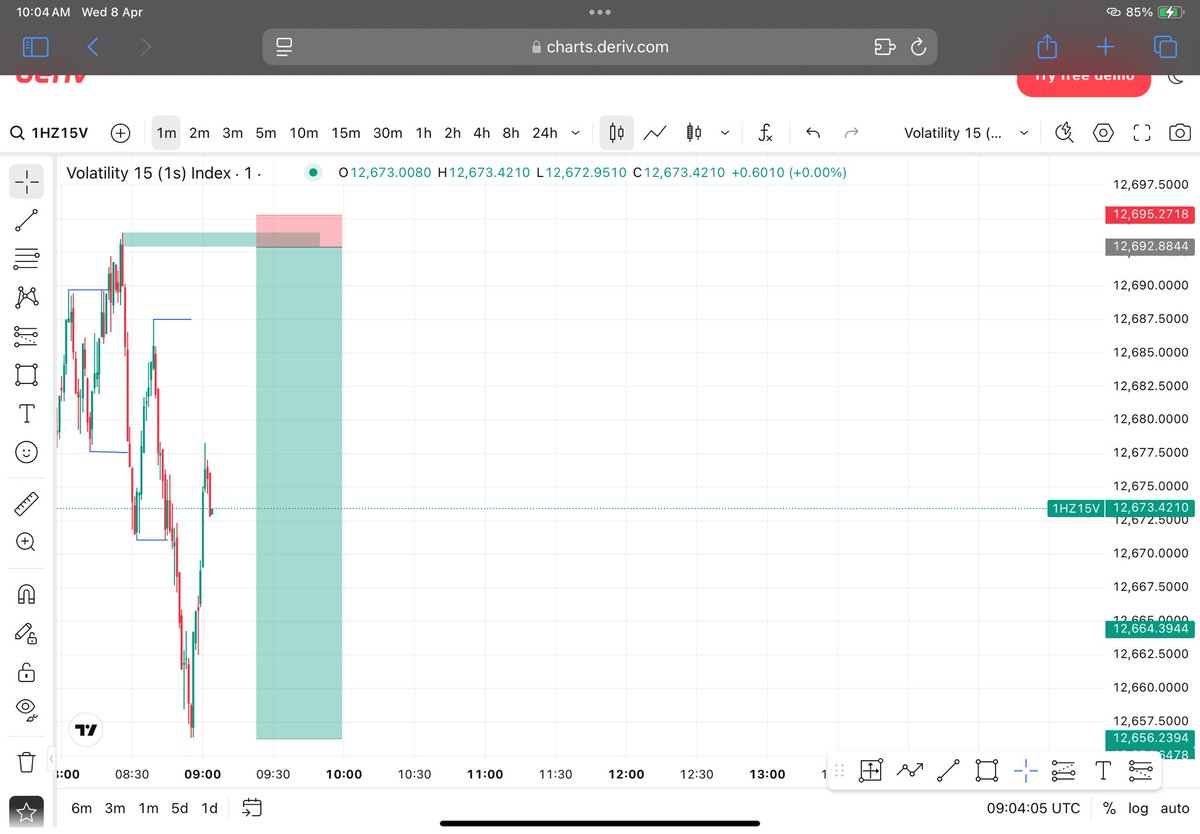
Task: Select the Measure ruler tool
Action: coord(26,503)
